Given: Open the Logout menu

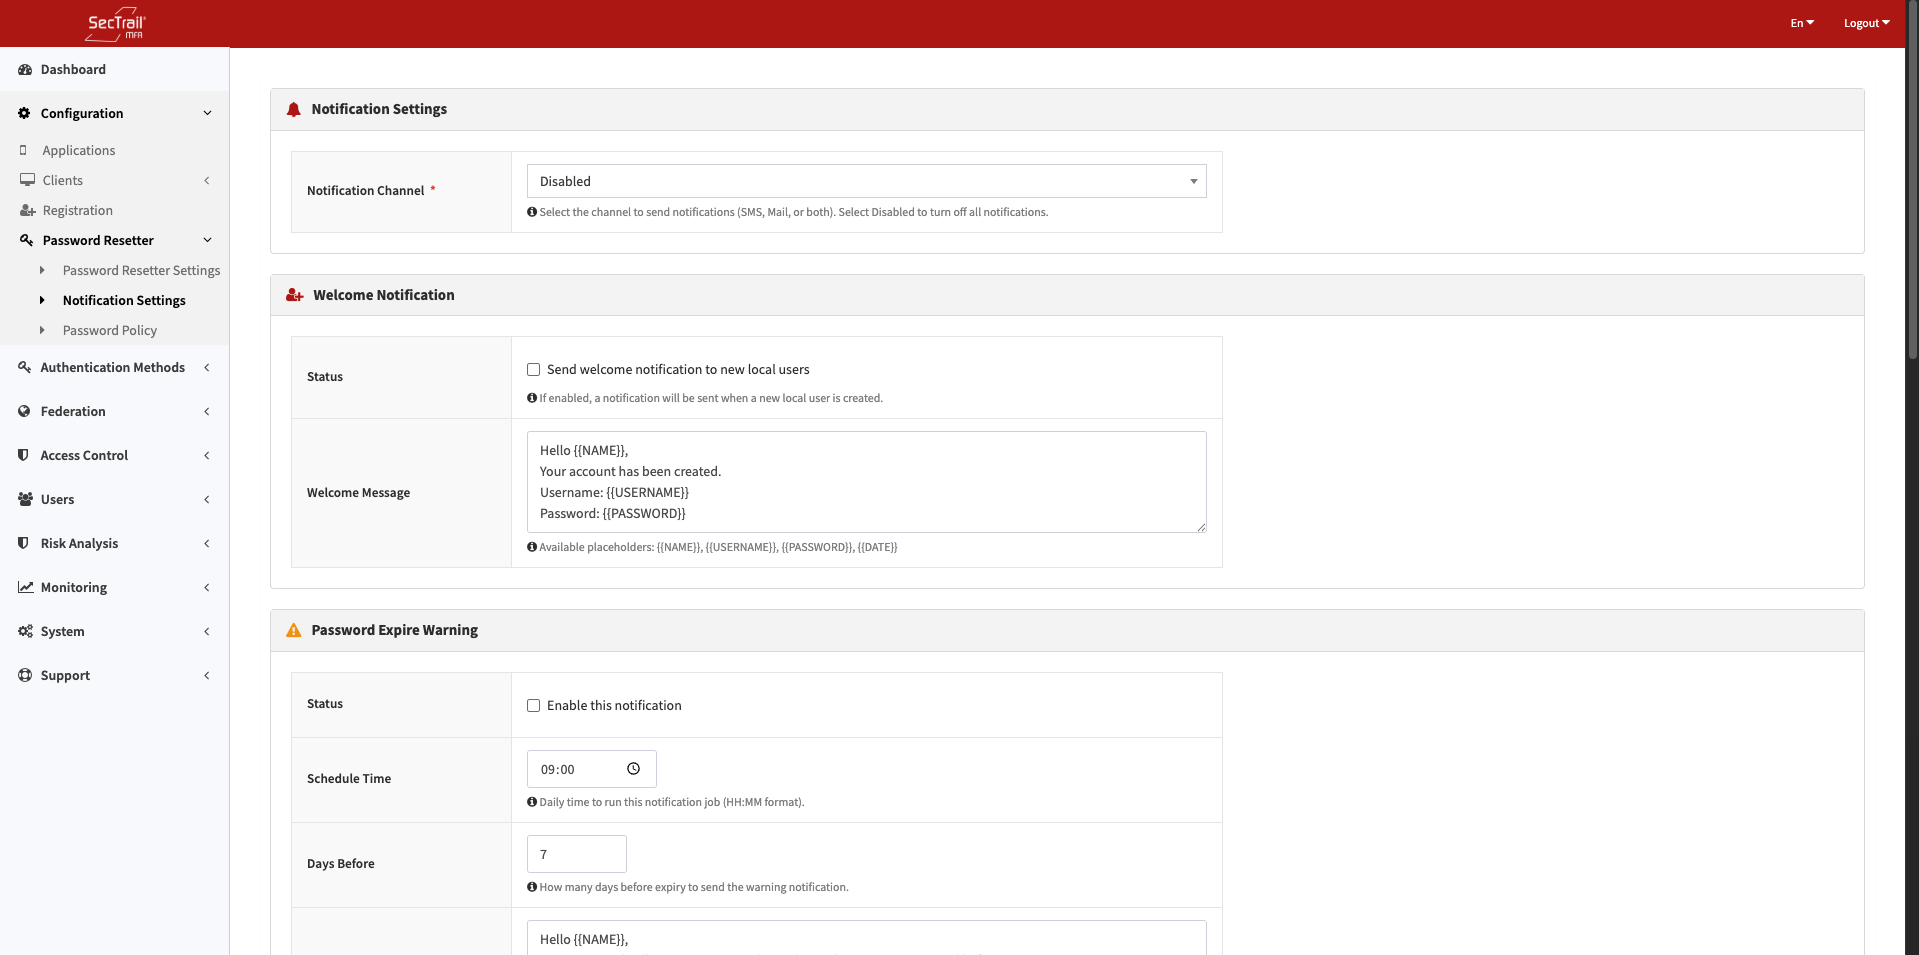Looking at the screenshot, I should 1865,22.
